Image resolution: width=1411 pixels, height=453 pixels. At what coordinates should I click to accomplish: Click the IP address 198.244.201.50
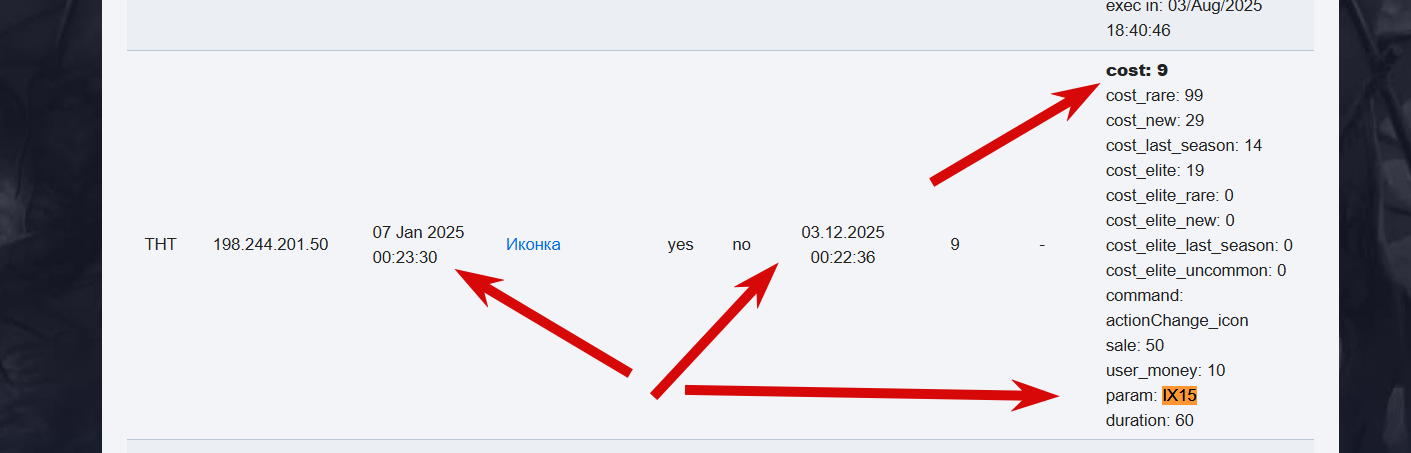point(270,245)
